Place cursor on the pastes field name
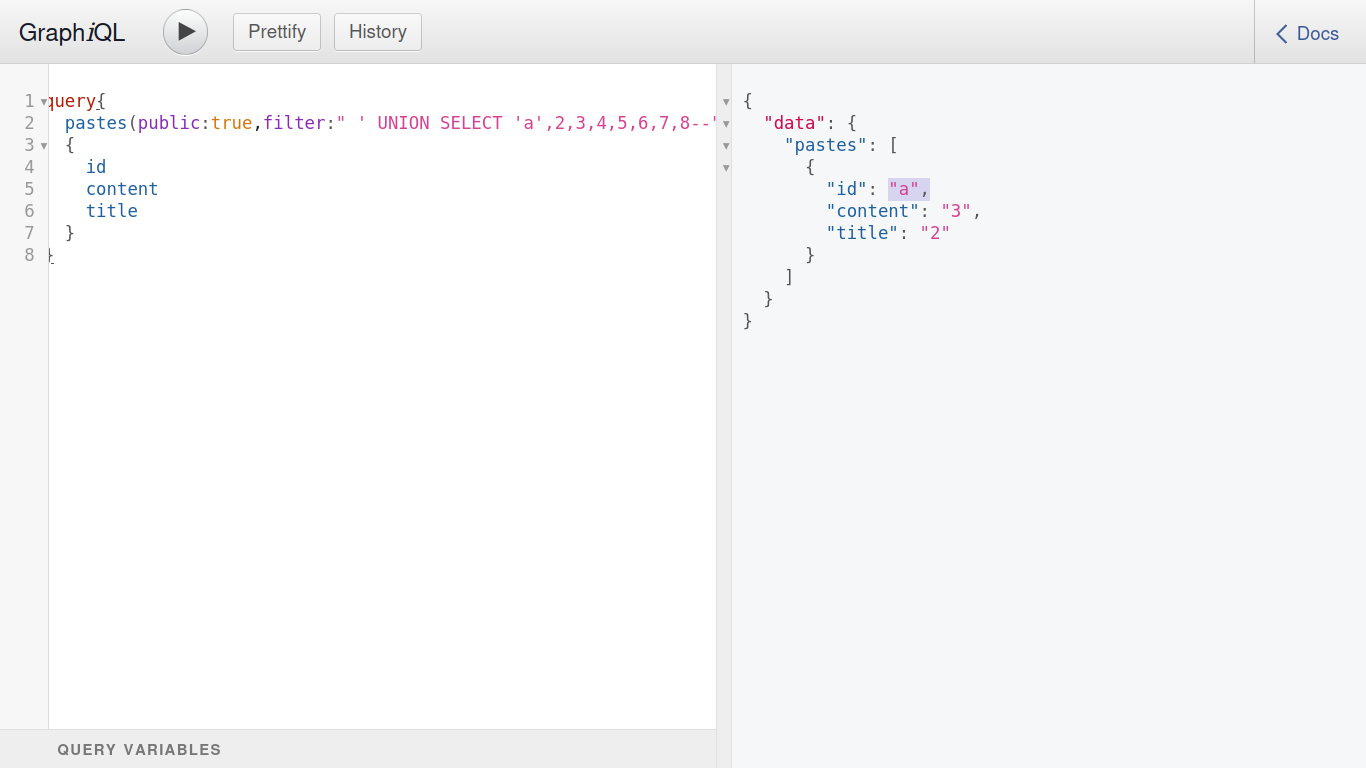The image size is (1366, 768). [96, 123]
